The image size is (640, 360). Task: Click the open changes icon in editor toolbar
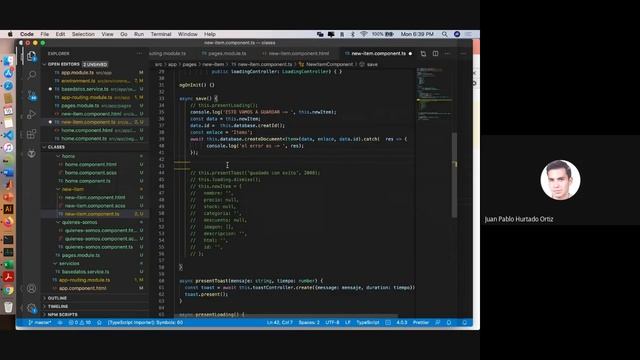(423, 53)
